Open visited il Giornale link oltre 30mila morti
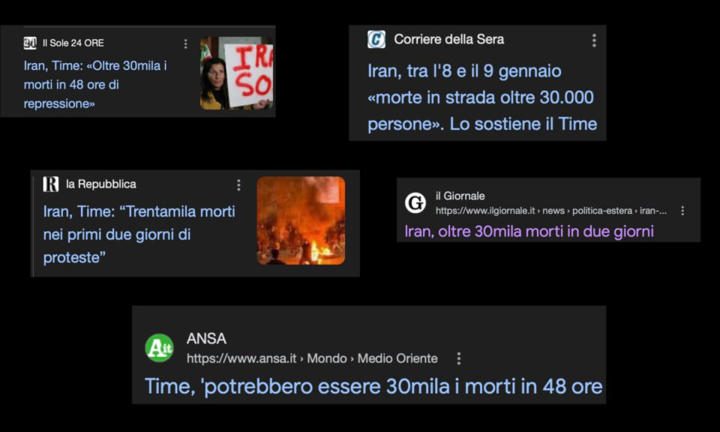This screenshot has width=720, height=432. pyautogui.click(x=529, y=231)
